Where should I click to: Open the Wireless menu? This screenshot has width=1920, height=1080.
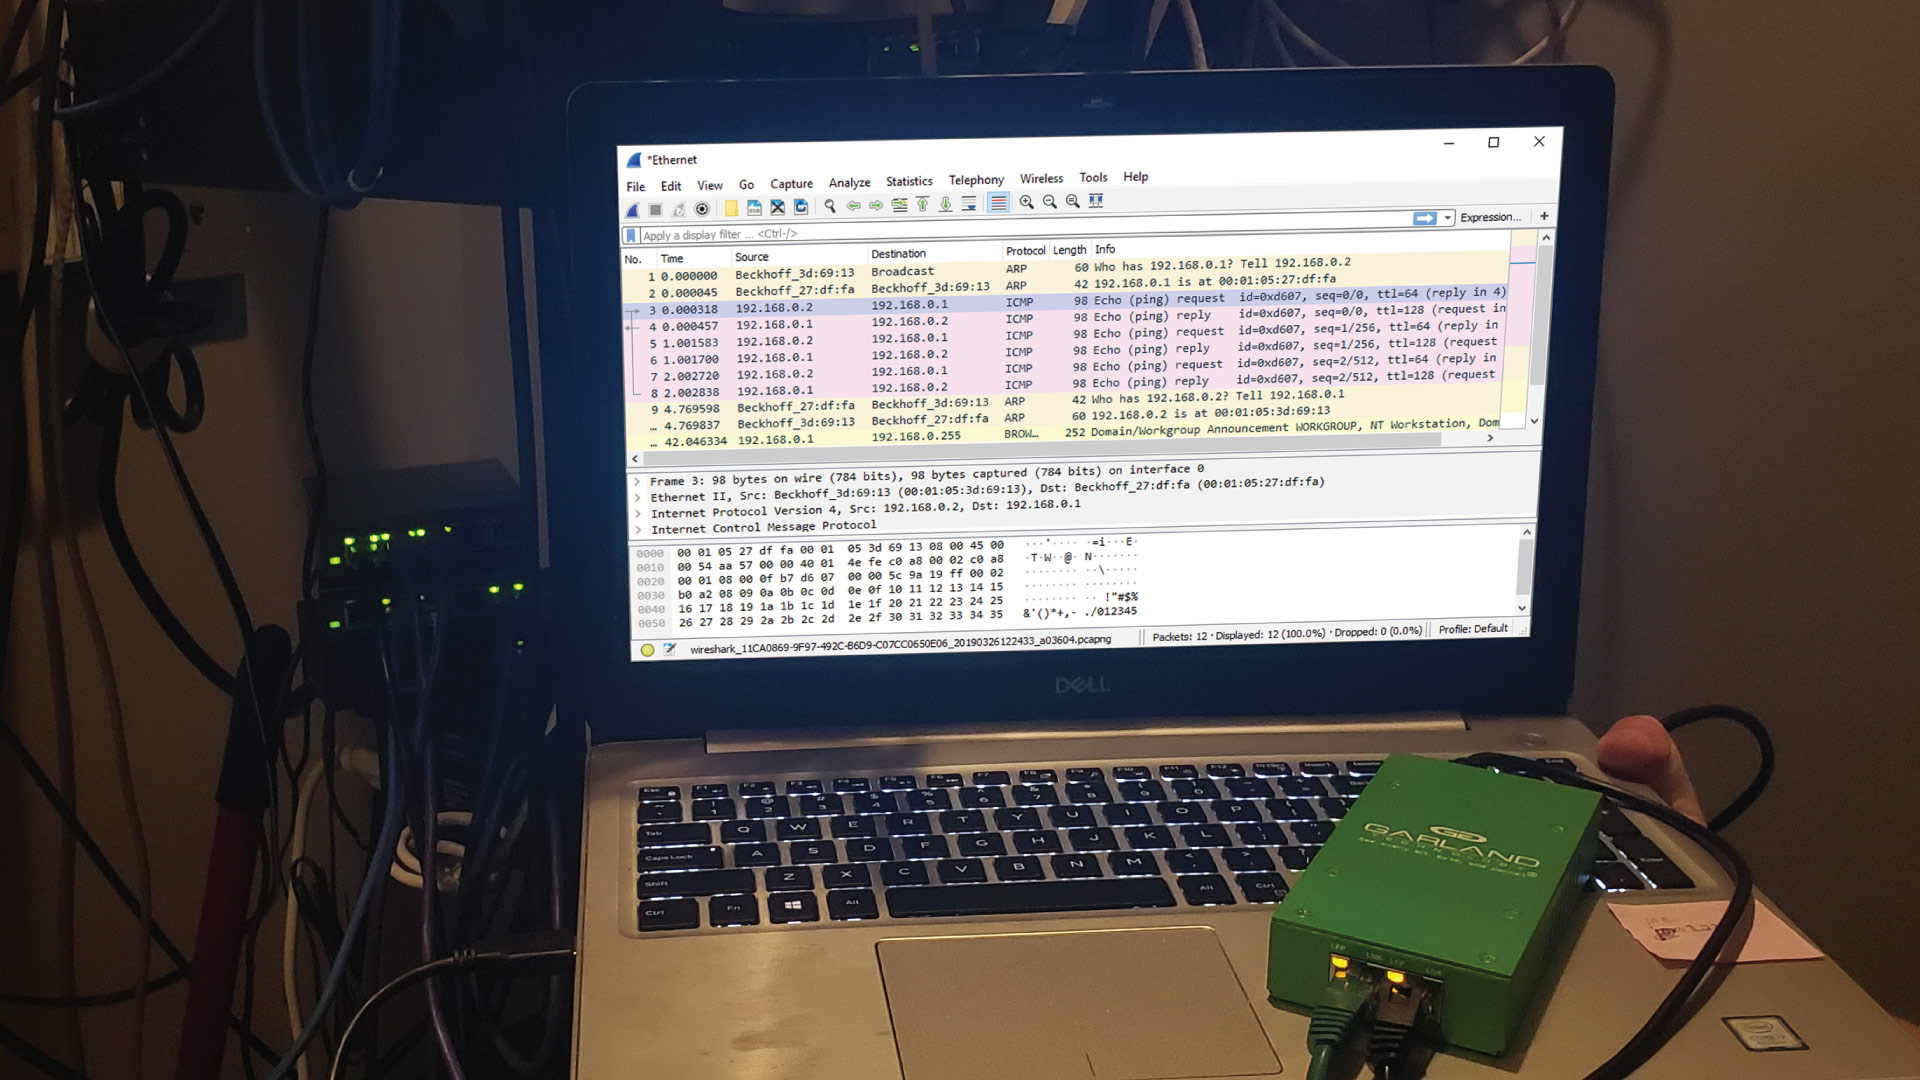(1041, 179)
